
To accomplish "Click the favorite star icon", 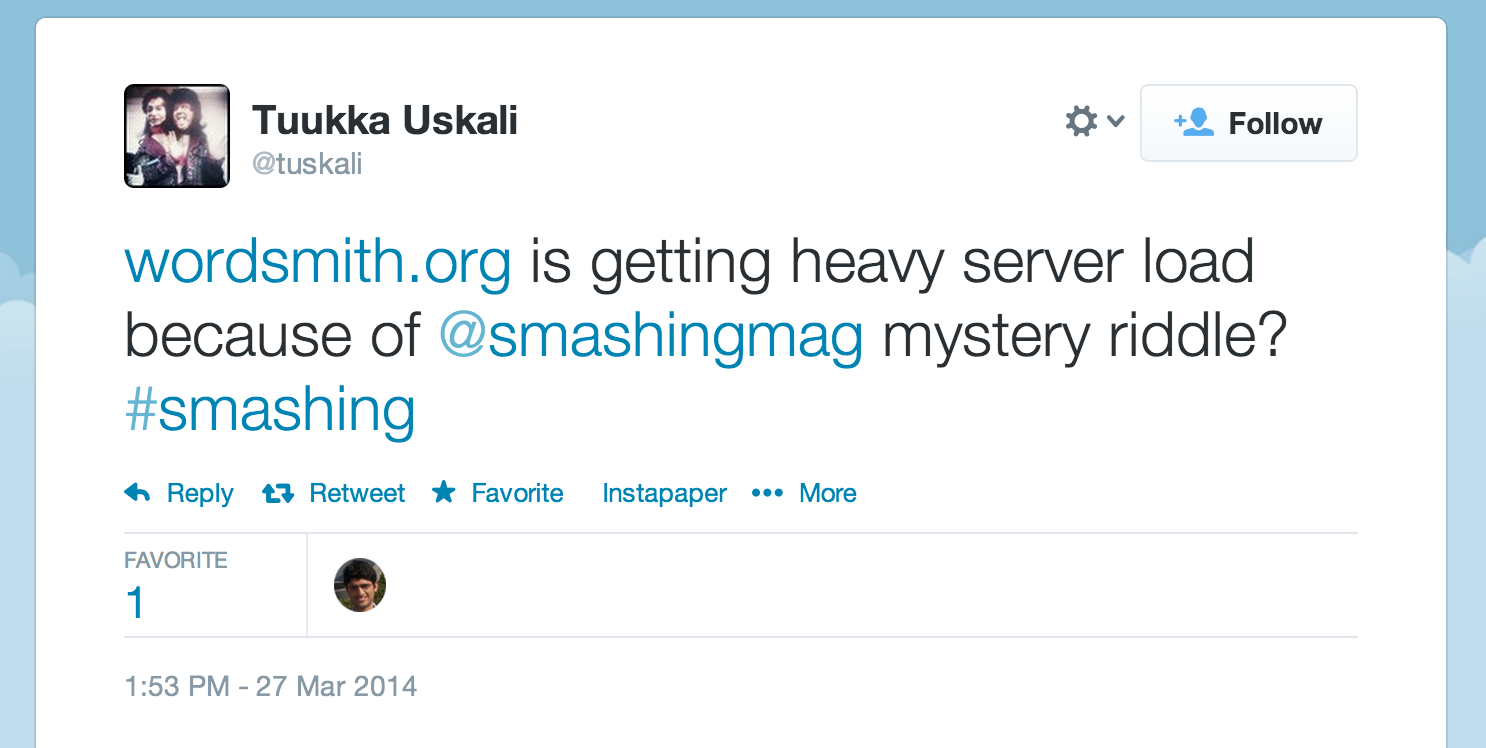I will click(444, 492).
